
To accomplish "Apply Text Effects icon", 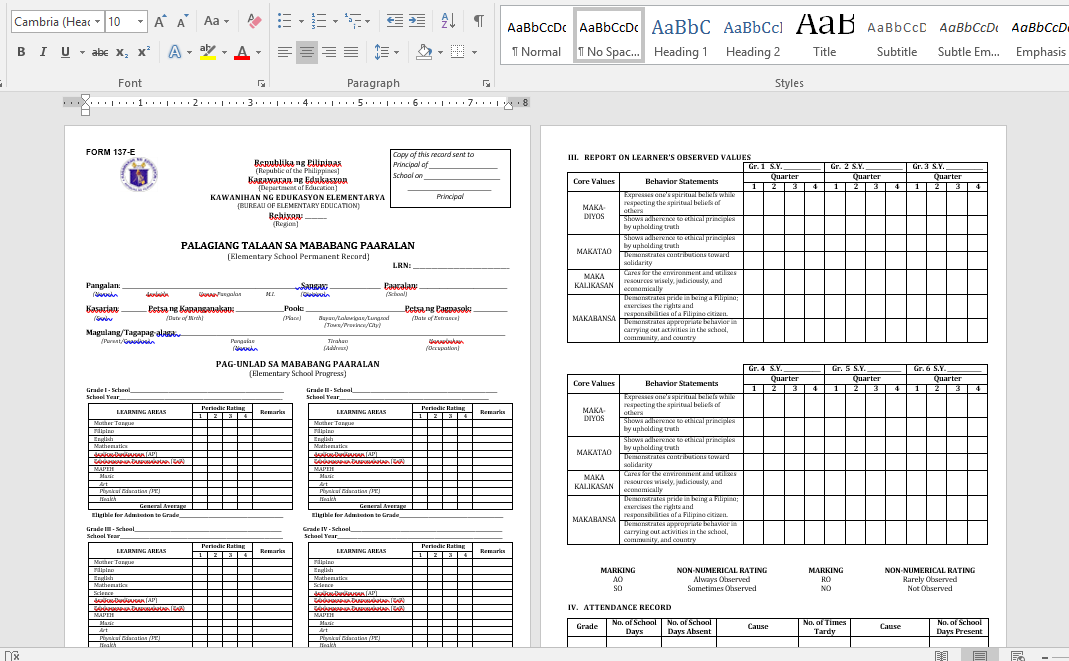I will click(x=175, y=52).
